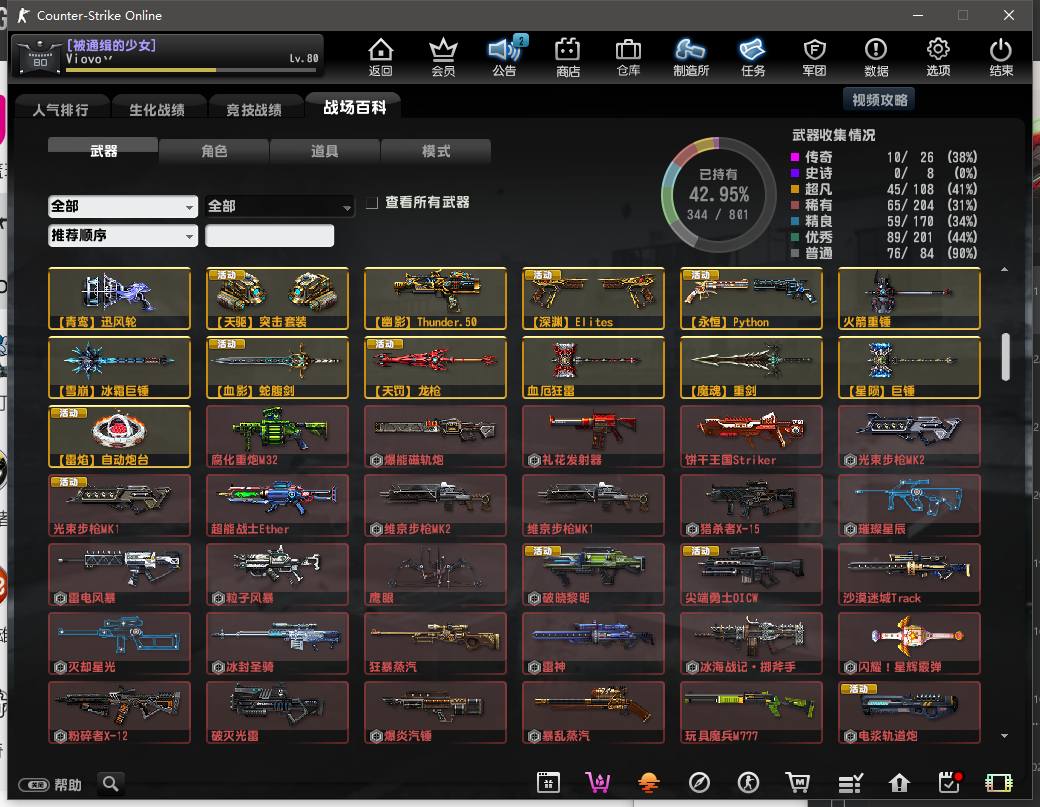Switch to the 生化战绩 tab
The width and height of the screenshot is (1040, 807).
(x=157, y=109)
